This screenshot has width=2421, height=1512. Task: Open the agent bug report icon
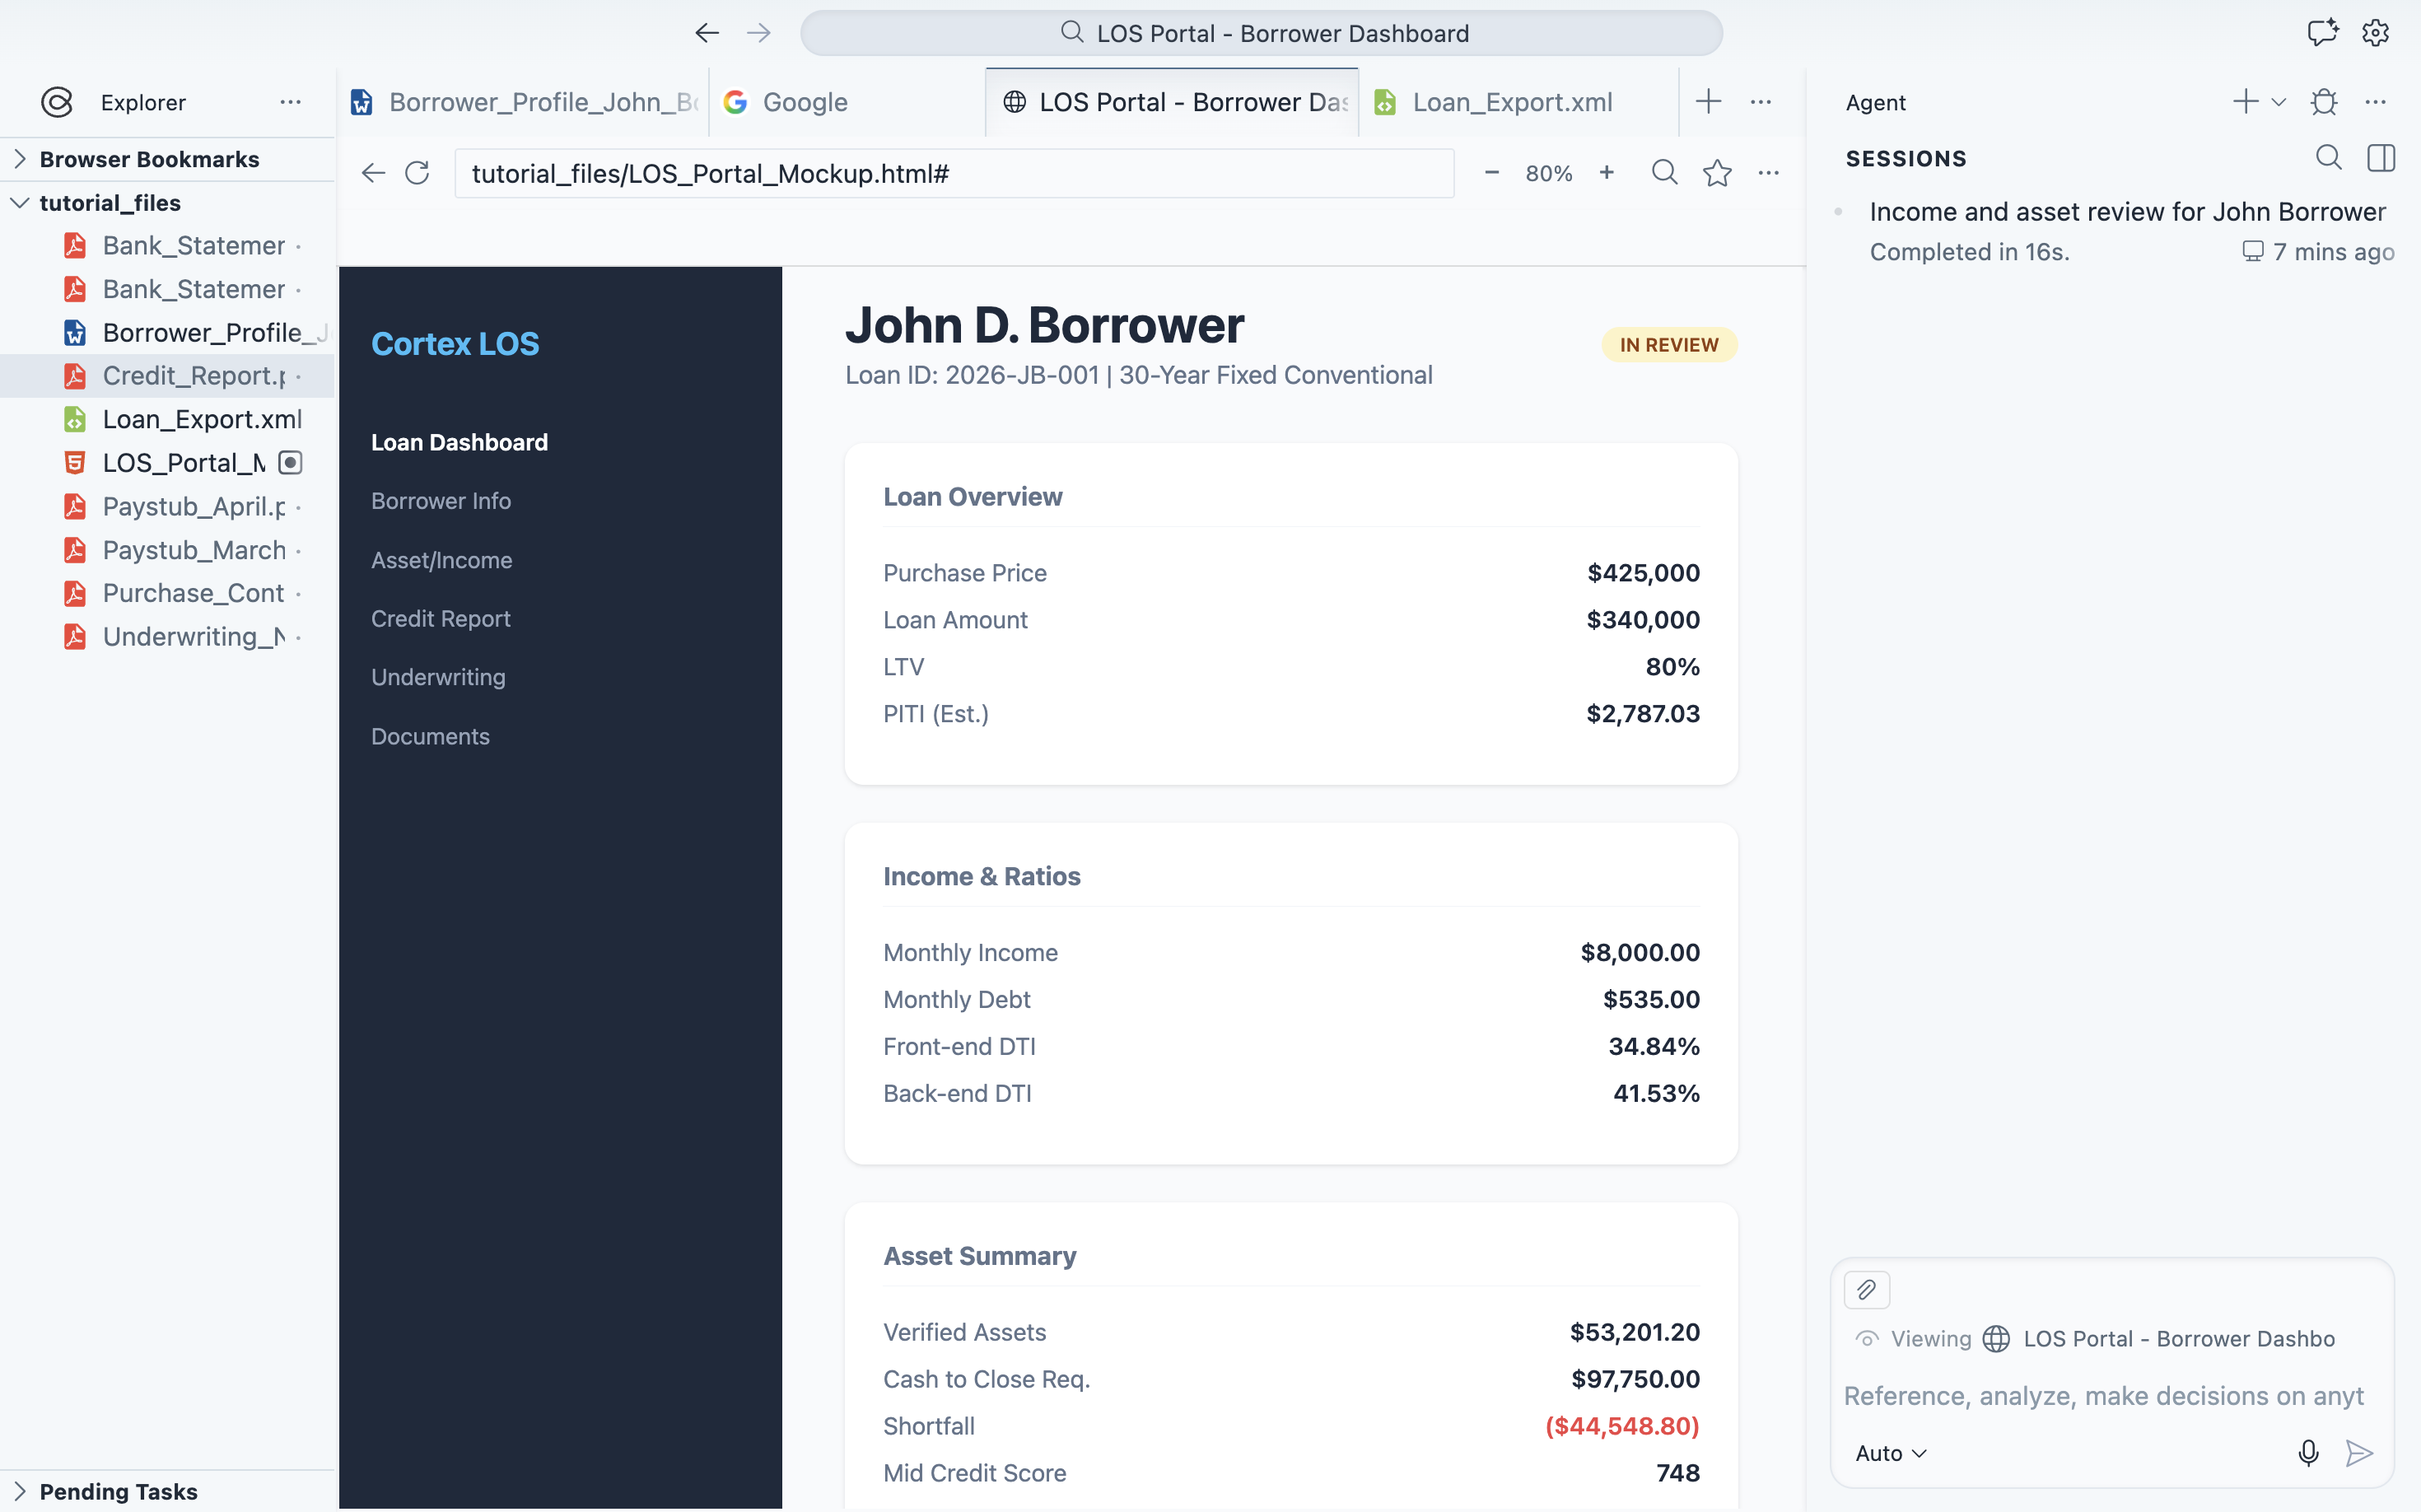pyautogui.click(x=2324, y=101)
